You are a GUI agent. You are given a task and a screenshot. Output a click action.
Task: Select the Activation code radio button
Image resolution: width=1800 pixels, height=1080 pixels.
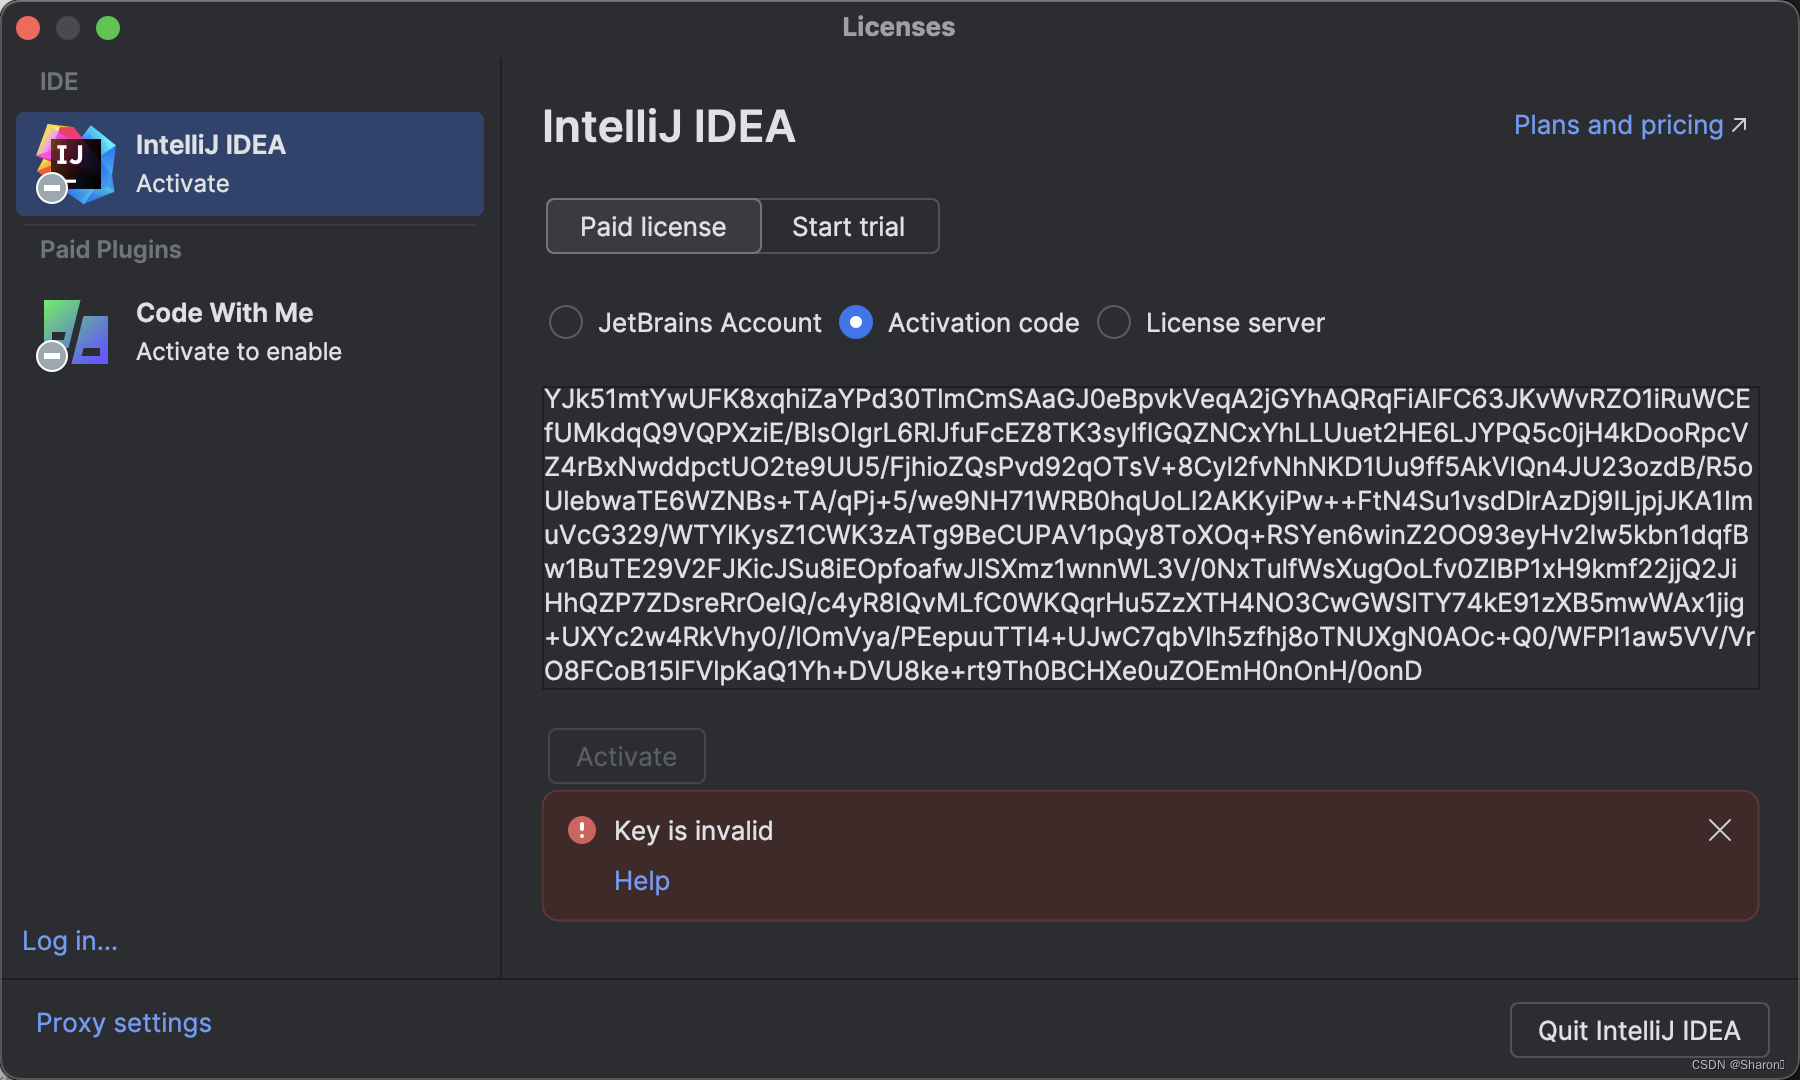coord(856,322)
